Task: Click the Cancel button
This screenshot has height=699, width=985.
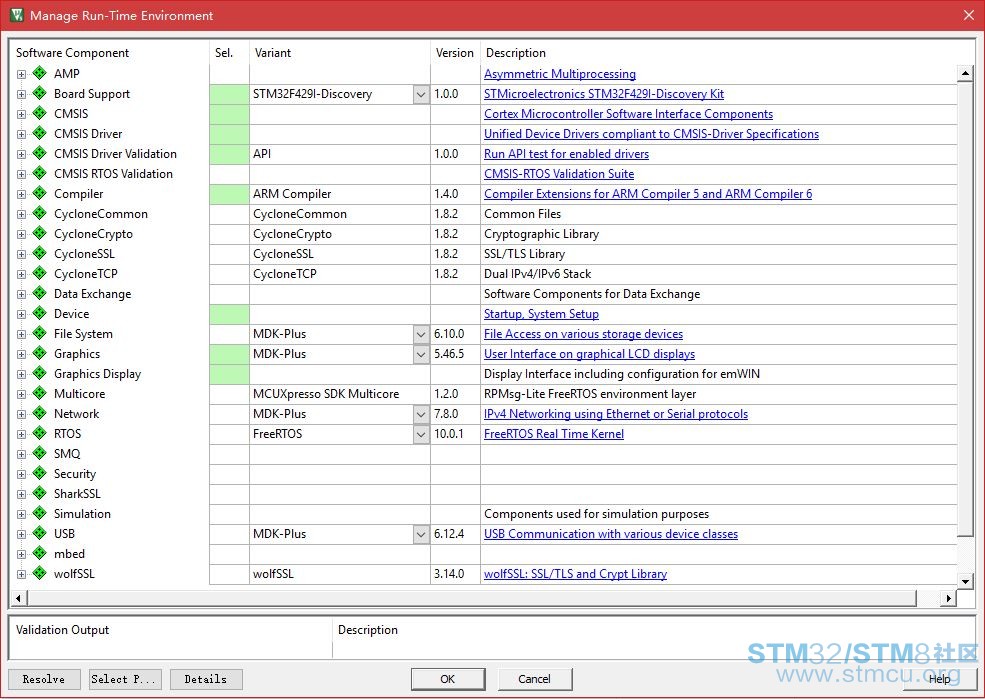Action: click(535, 679)
